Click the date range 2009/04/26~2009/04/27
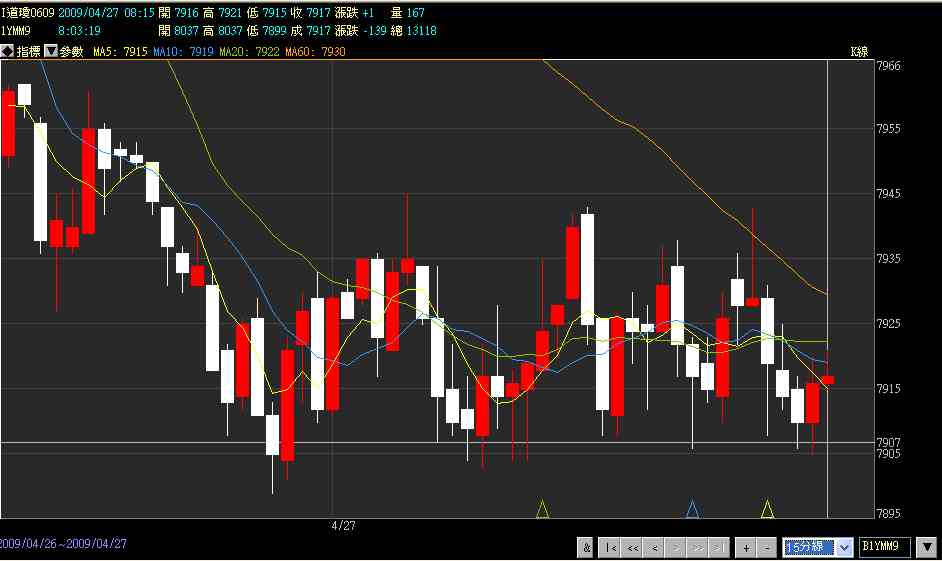The height and width of the screenshot is (561, 942). (63, 544)
